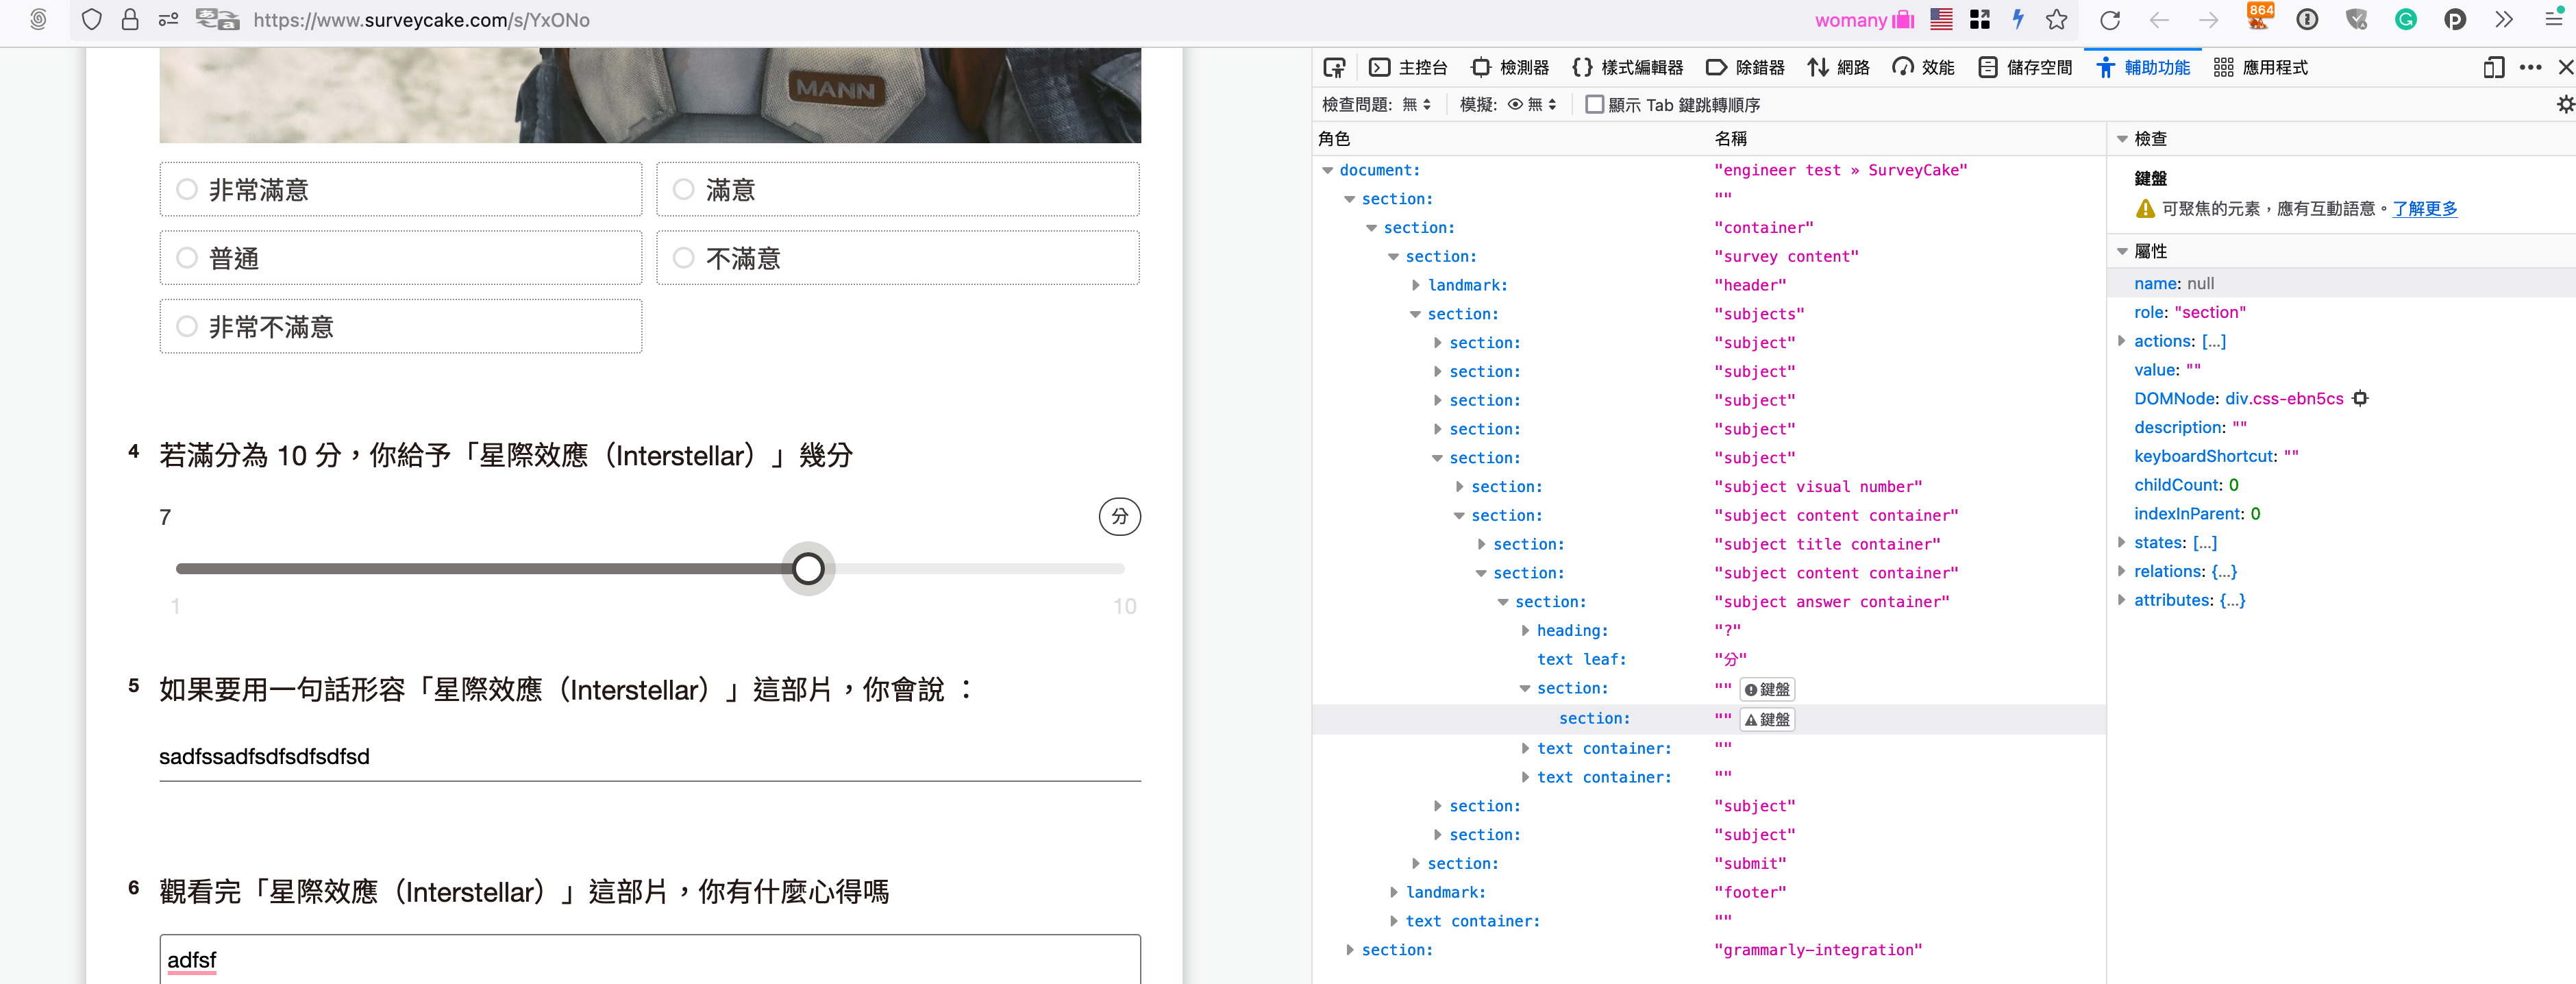This screenshot has height=984, width=2576.
Task: Click the element picker icon in devtools
Action: [1334, 67]
